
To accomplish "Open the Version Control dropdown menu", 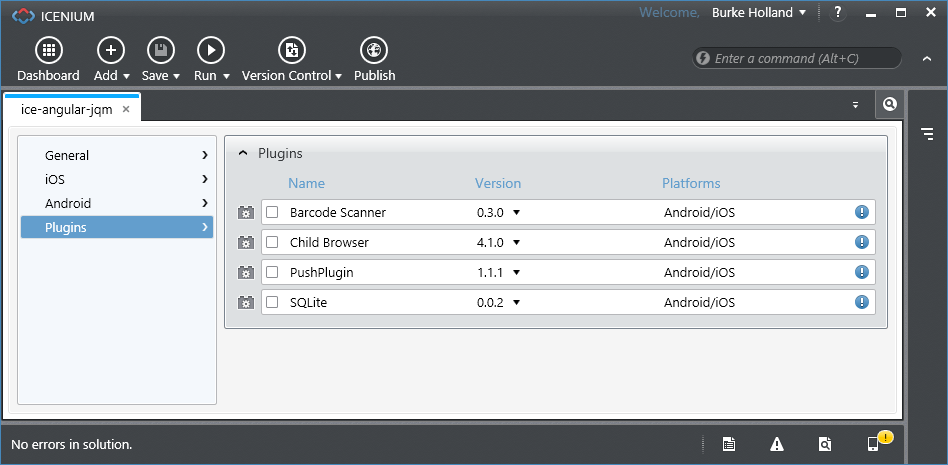I will pyautogui.click(x=291, y=75).
